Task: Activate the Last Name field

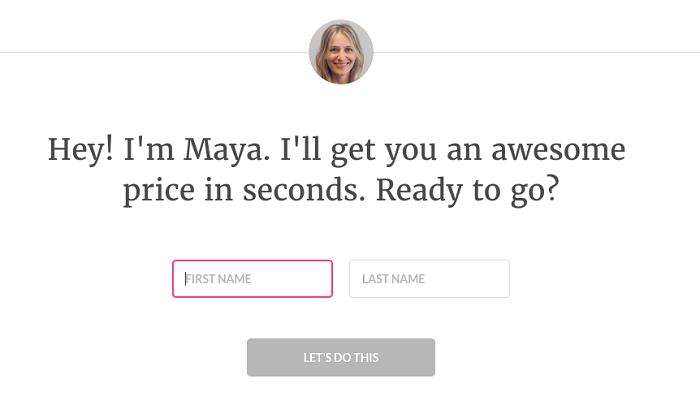Action: pos(429,279)
